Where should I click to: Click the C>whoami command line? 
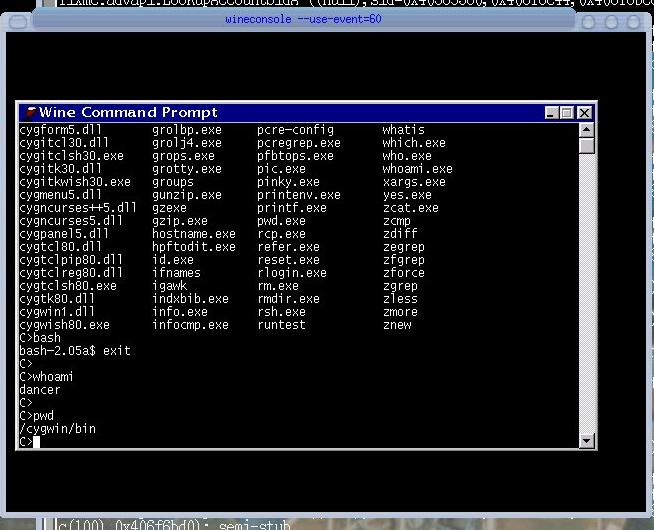[x=46, y=377]
